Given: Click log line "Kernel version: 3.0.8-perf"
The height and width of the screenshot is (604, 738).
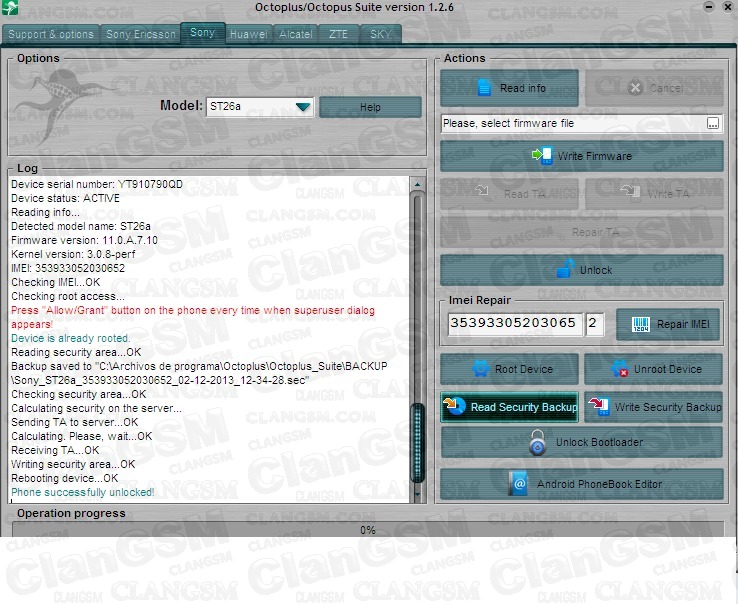Looking at the screenshot, I should pyautogui.click(x=73, y=254).
